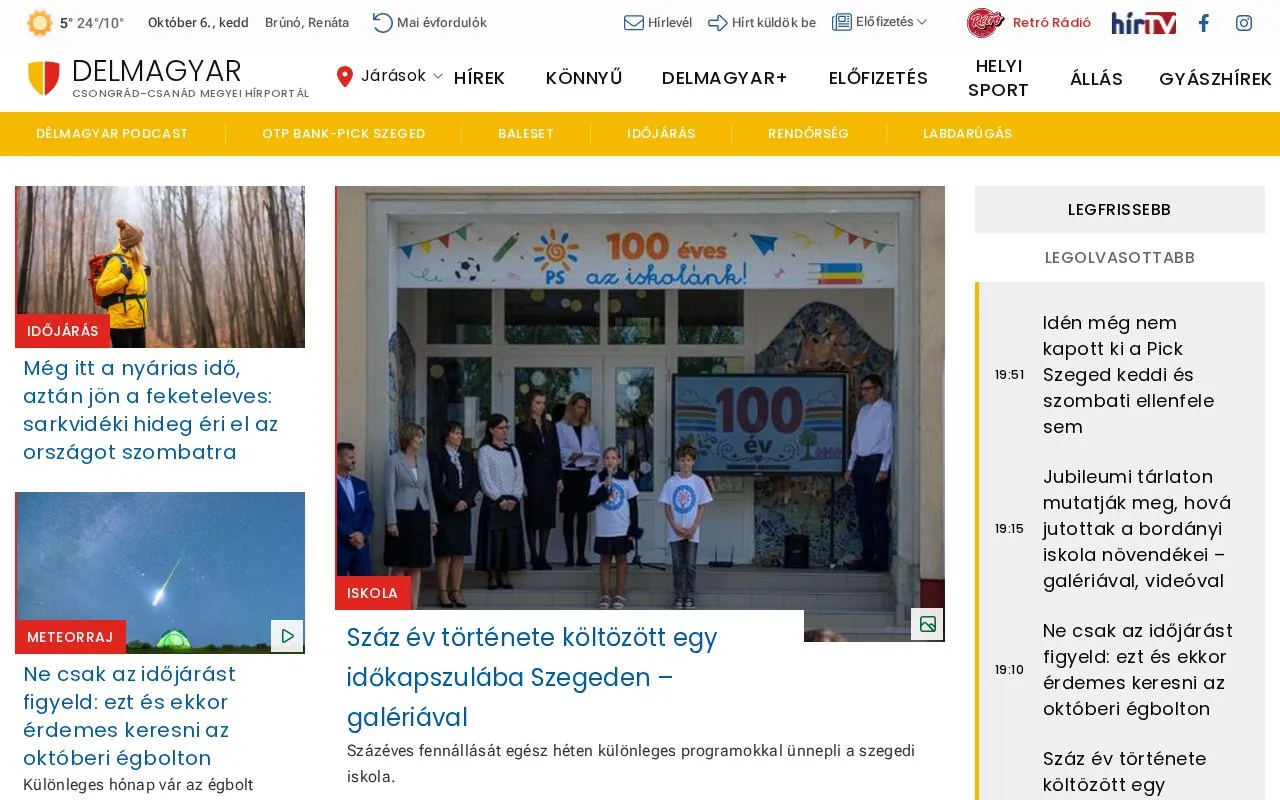The height and width of the screenshot is (800, 1280).
Task: Select BALESET topic in yellow bar
Action: click(x=526, y=134)
